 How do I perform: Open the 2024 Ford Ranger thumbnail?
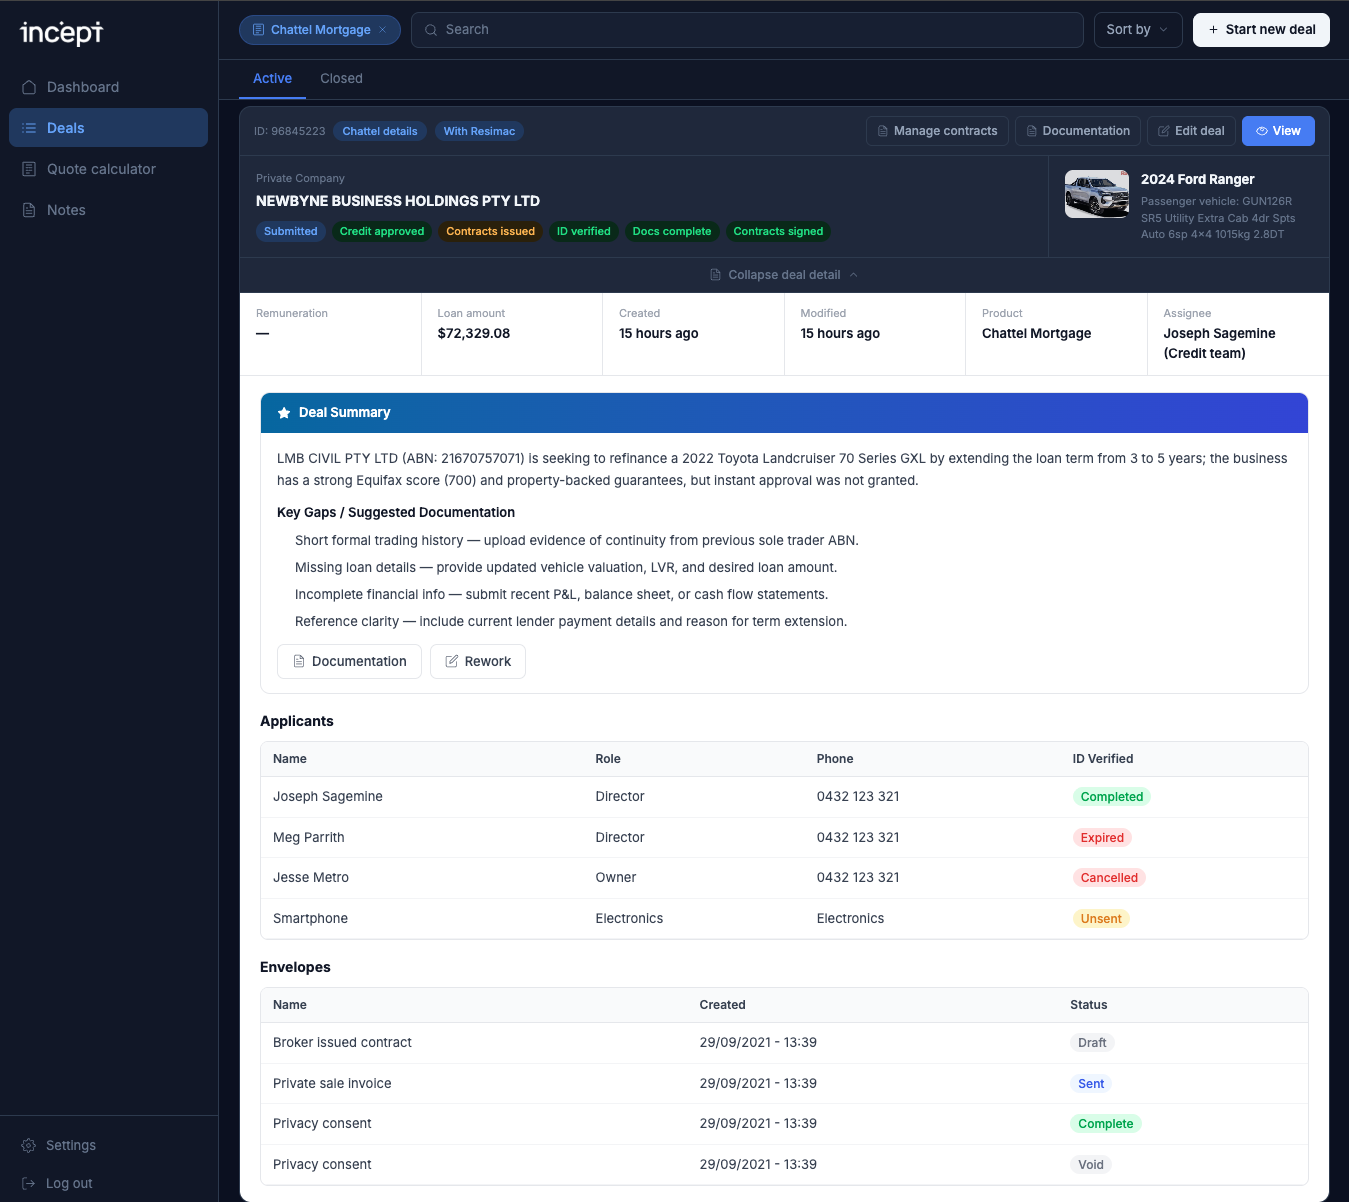click(x=1097, y=194)
